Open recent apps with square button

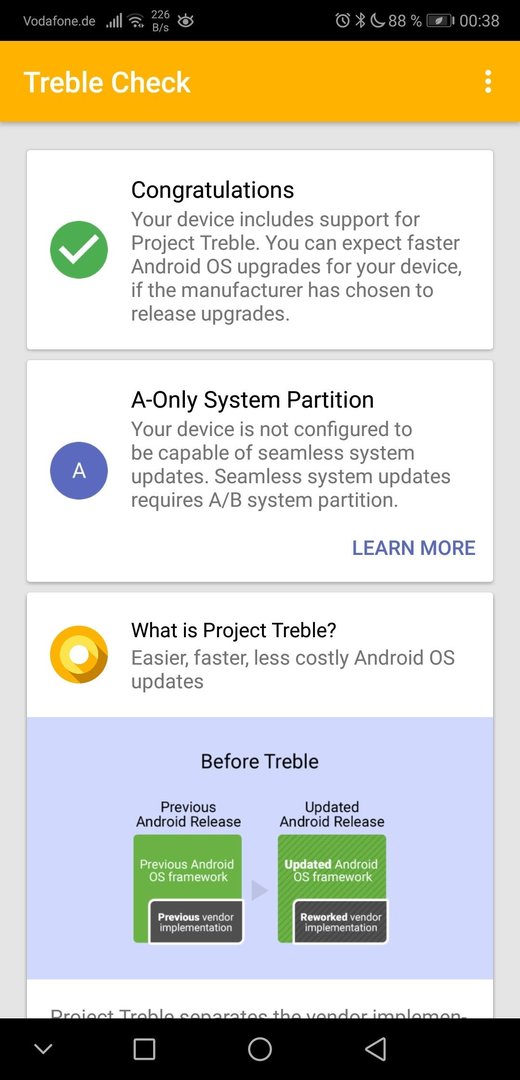[144, 1049]
